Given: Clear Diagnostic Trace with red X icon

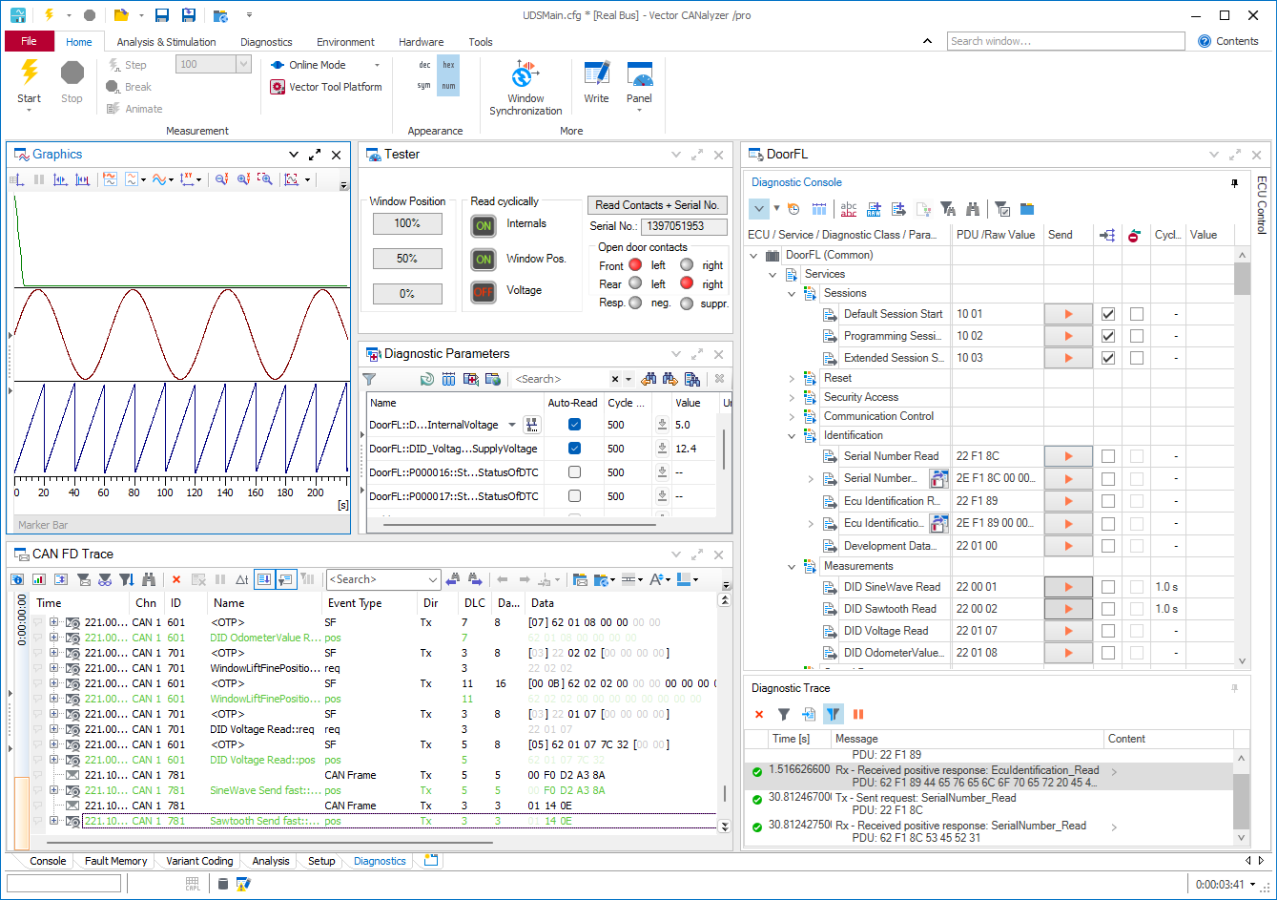Looking at the screenshot, I should tap(759, 714).
